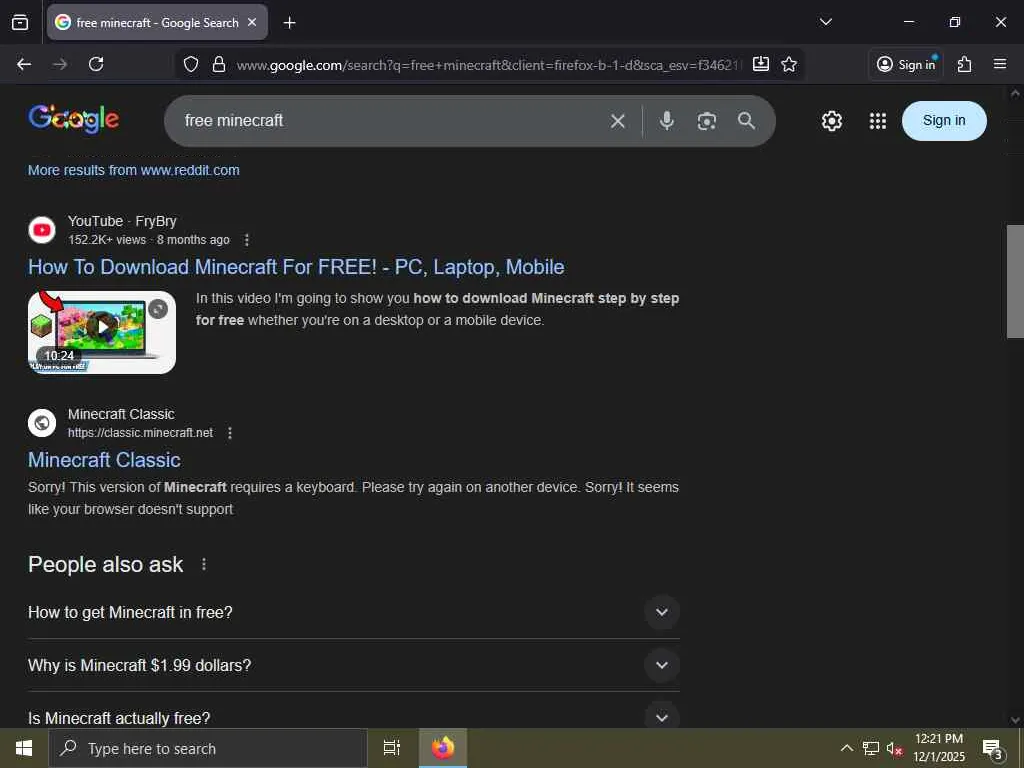Open the Windows Start menu
1024x768 pixels.
tap(24, 748)
